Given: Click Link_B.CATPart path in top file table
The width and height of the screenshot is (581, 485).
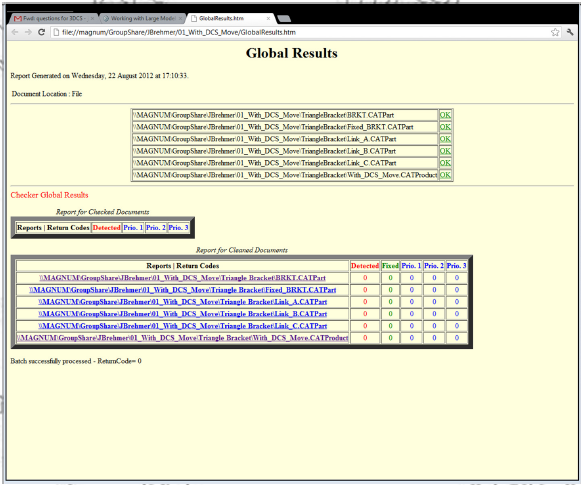Looking at the screenshot, I should (x=265, y=151).
